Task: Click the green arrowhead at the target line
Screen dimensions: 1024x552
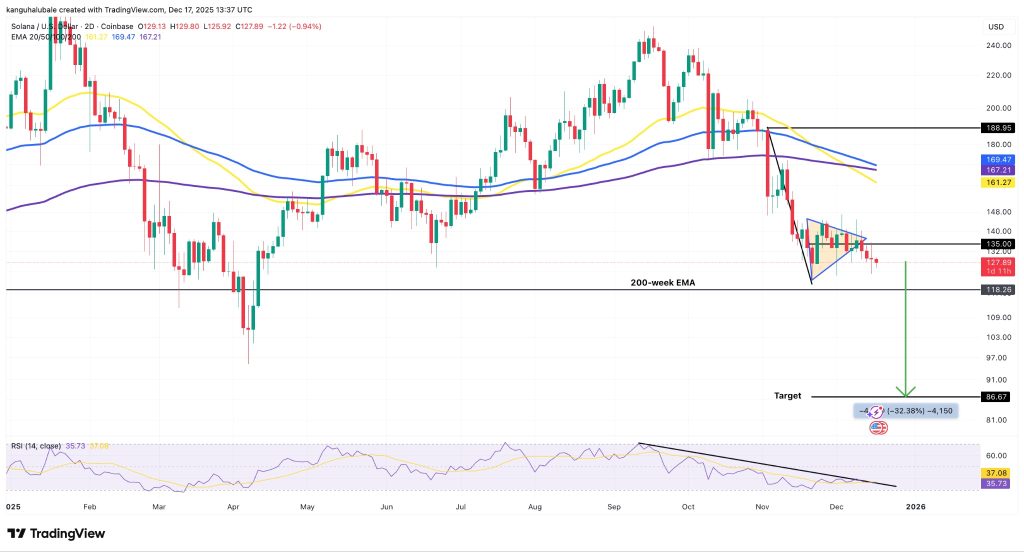Action: [906, 391]
